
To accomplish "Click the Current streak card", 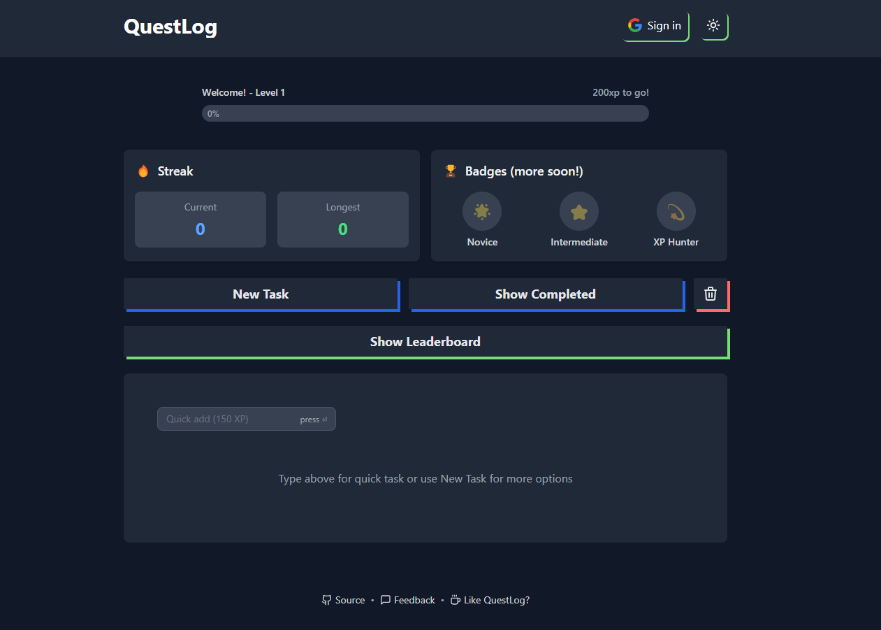I will point(200,219).
